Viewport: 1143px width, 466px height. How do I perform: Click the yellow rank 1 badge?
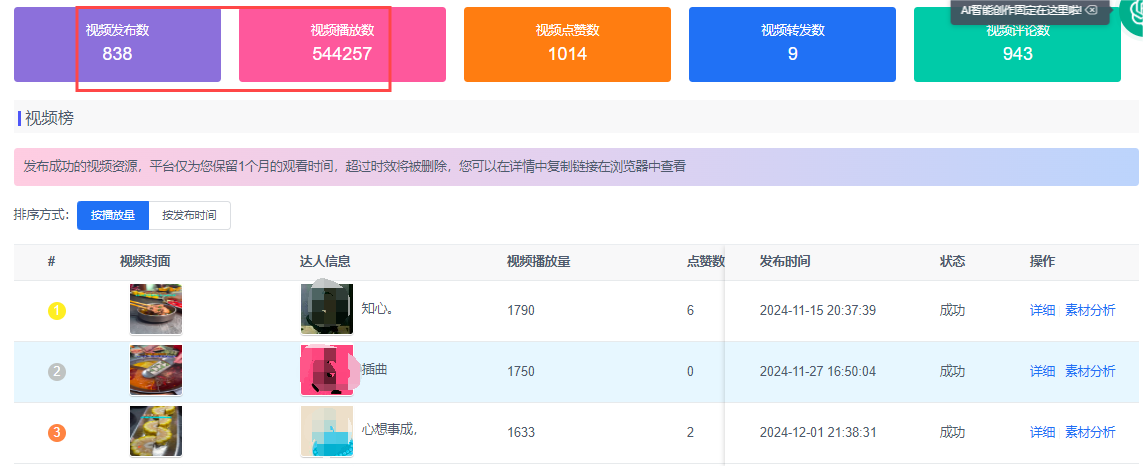(57, 311)
